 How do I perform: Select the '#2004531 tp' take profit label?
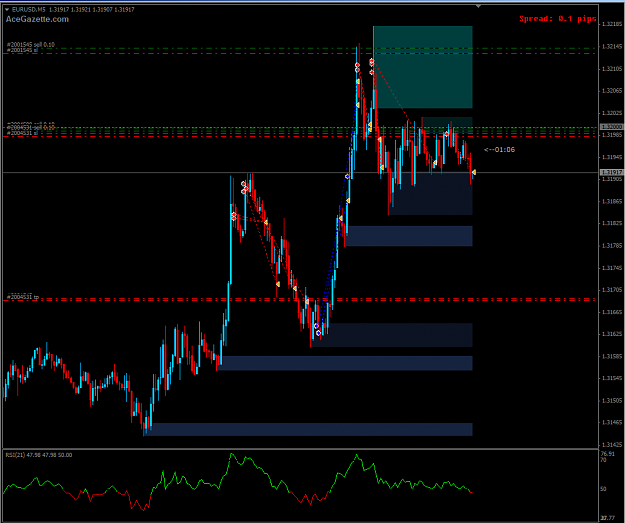(23, 297)
